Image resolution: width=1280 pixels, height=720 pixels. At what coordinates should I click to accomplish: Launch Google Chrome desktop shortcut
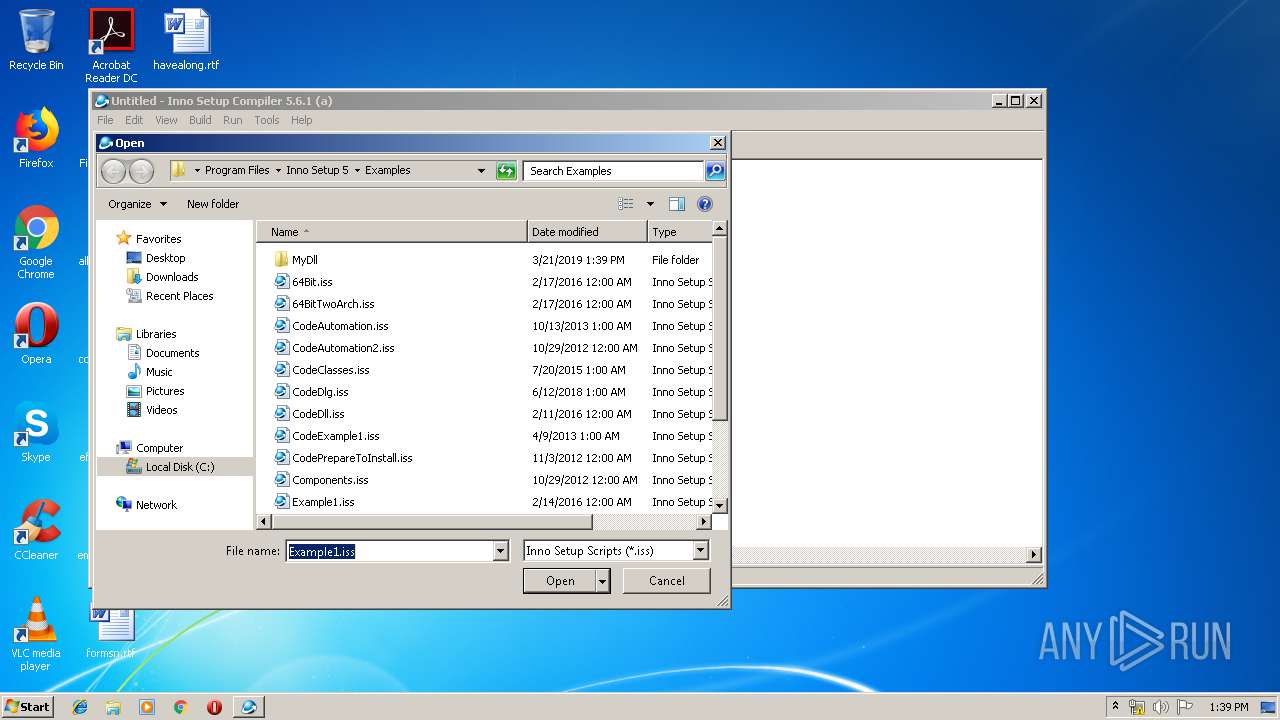[36, 242]
